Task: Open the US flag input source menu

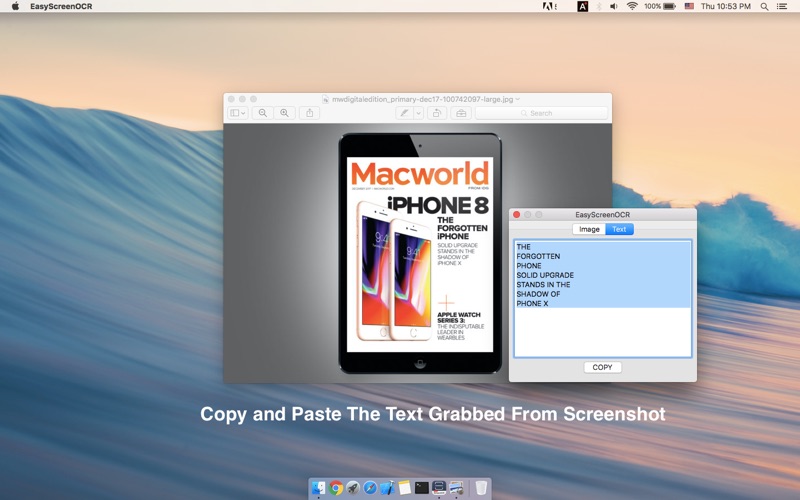Action: click(689, 6)
